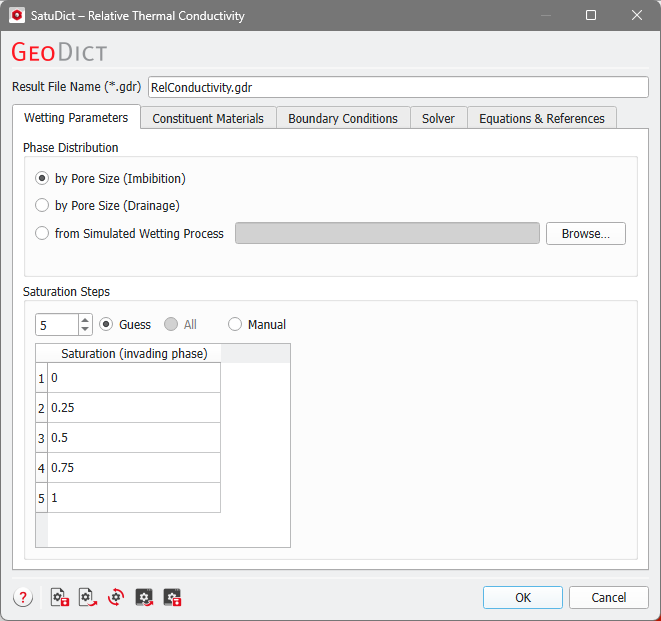Choose the Guess saturation steps mode
The width and height of the screenshot is (661, 621).
click(x=125, y=325)
